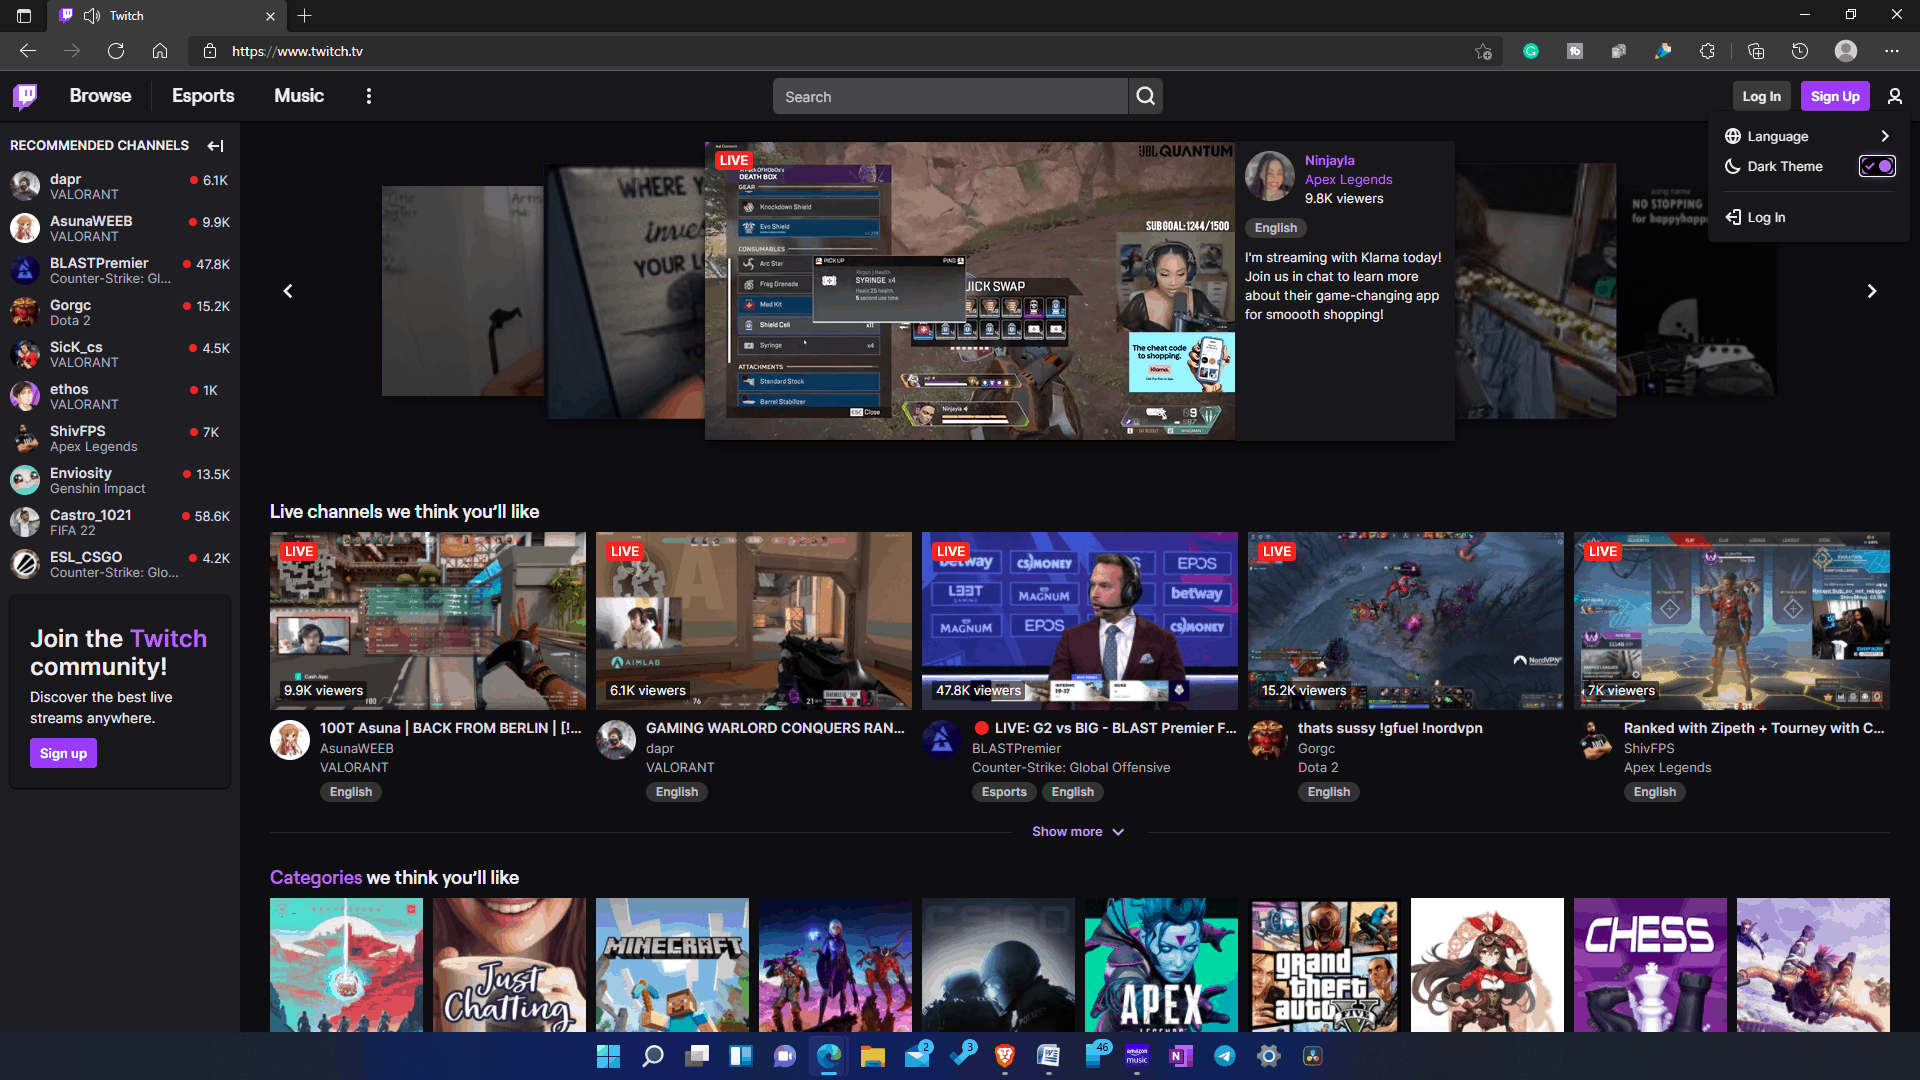Click Log In button in header
The image size is (1920, 1080).
tap(1761, 96)
